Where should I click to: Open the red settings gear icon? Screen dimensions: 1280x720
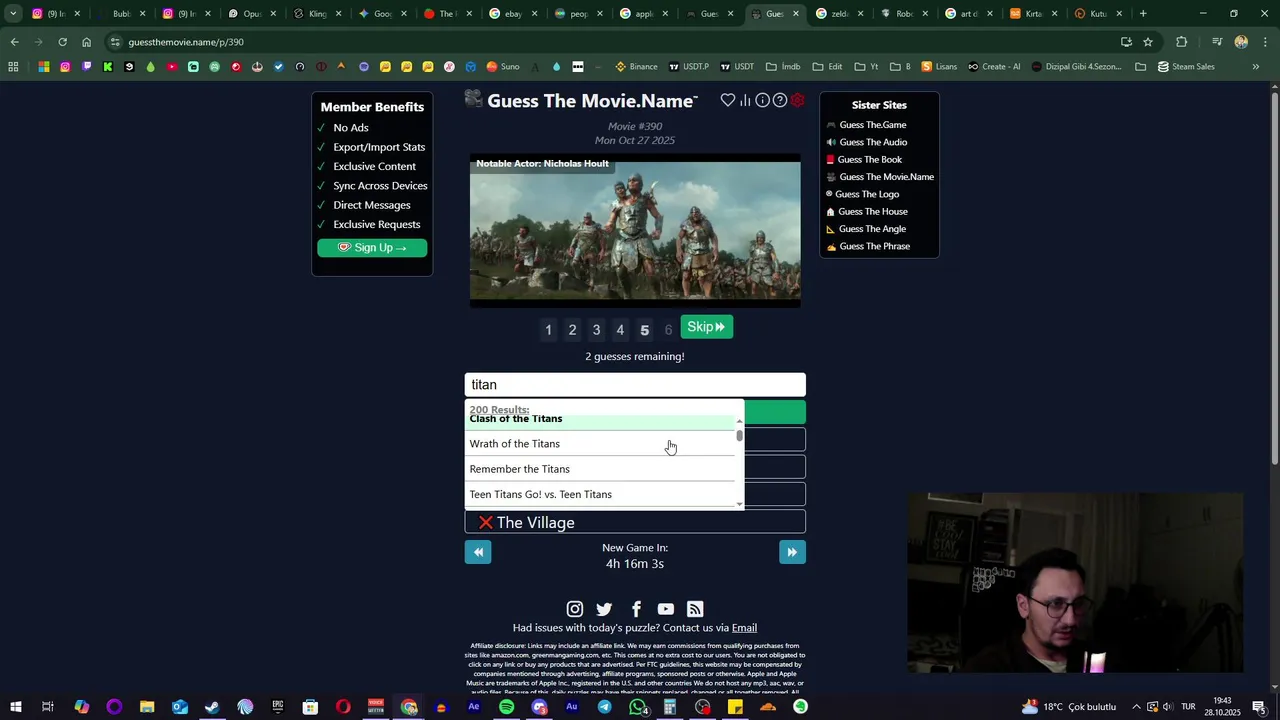pyautogui.click(x=797, y=100)
